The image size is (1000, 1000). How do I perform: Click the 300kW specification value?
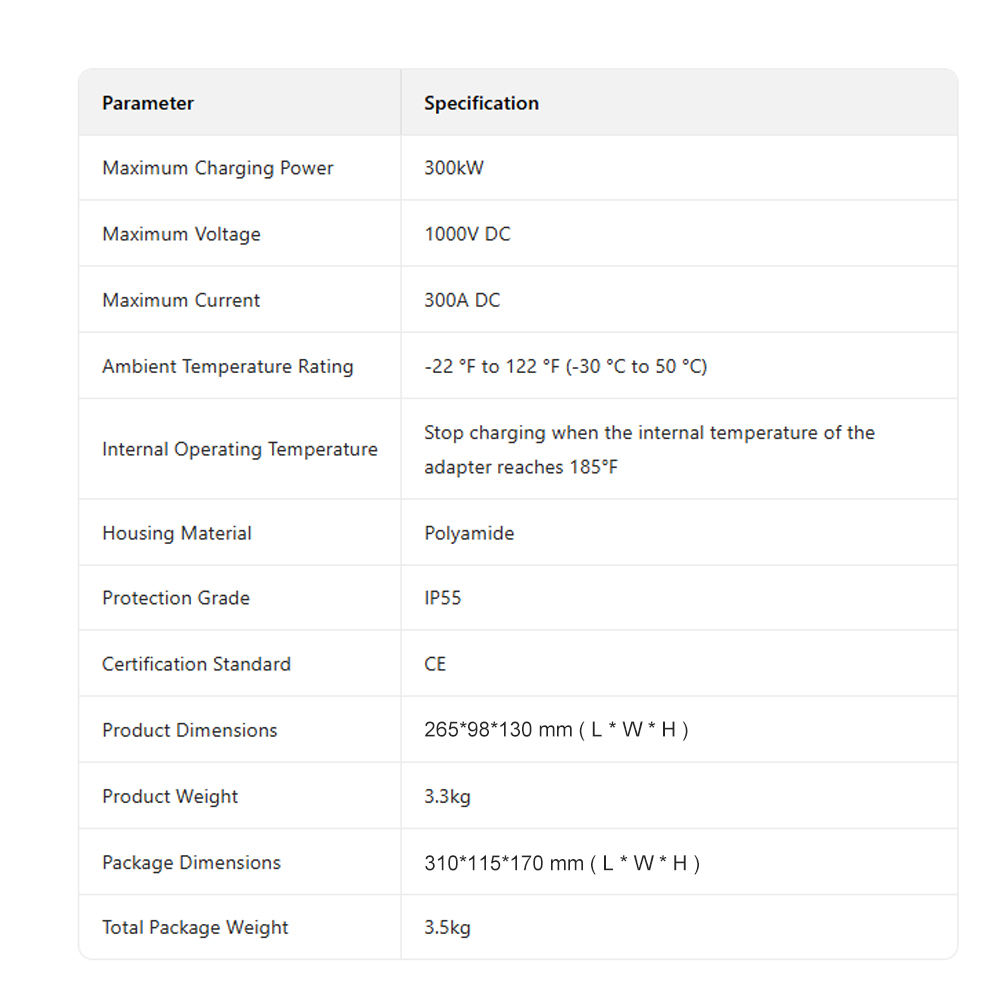coord(453,168)
